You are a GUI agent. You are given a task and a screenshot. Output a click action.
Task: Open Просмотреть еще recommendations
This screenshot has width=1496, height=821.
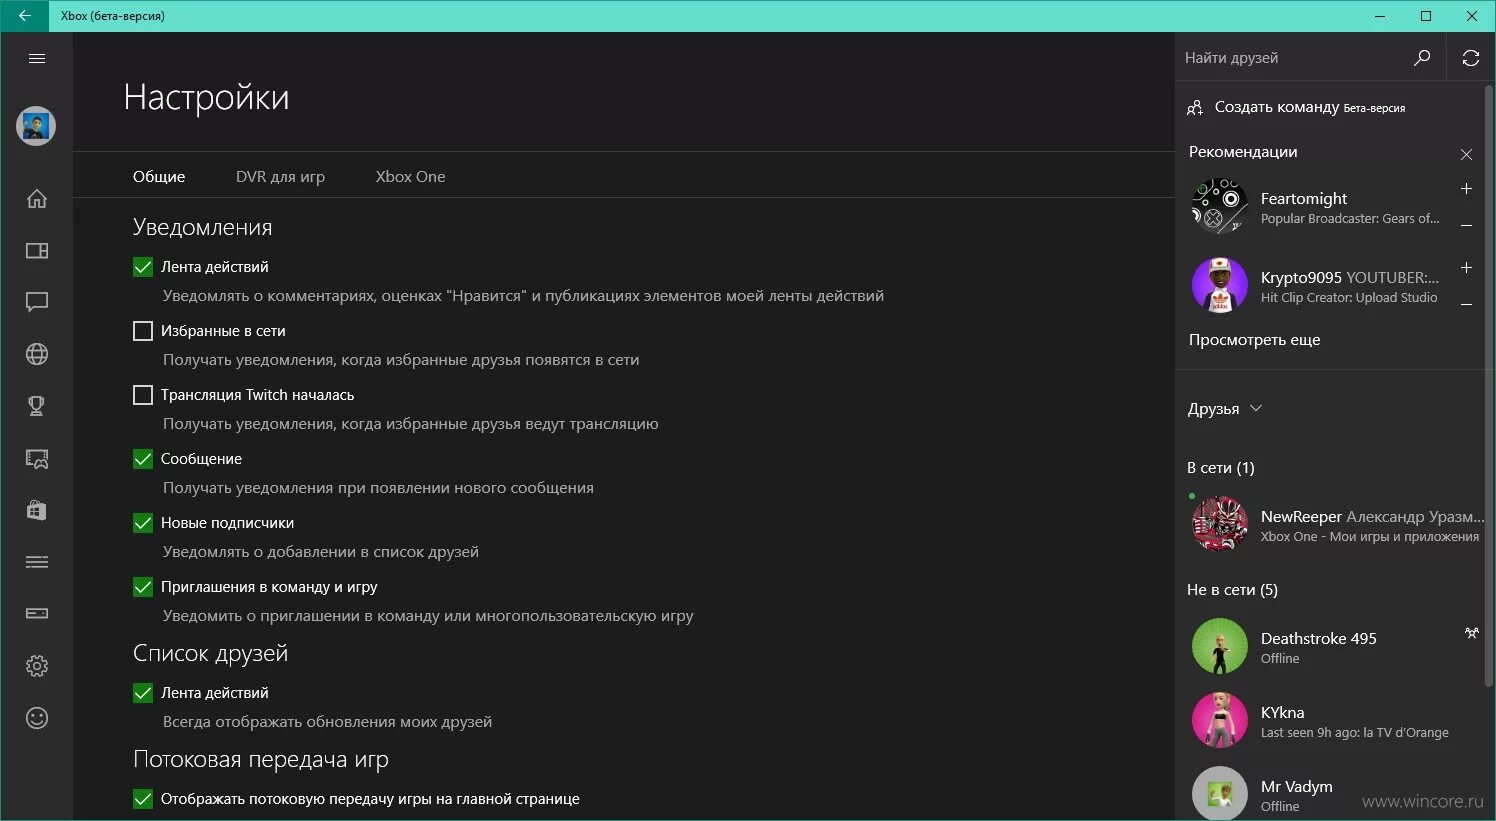[x=1253, y=339]
